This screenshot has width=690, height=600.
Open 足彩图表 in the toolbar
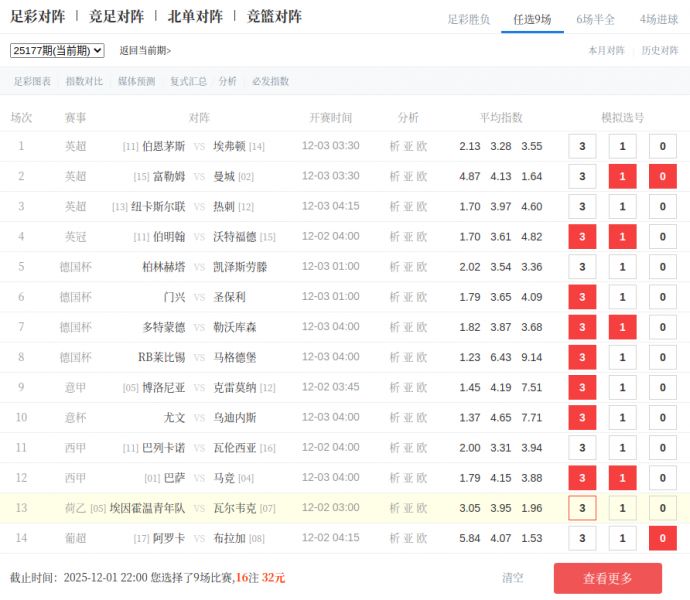pos(32,81)
